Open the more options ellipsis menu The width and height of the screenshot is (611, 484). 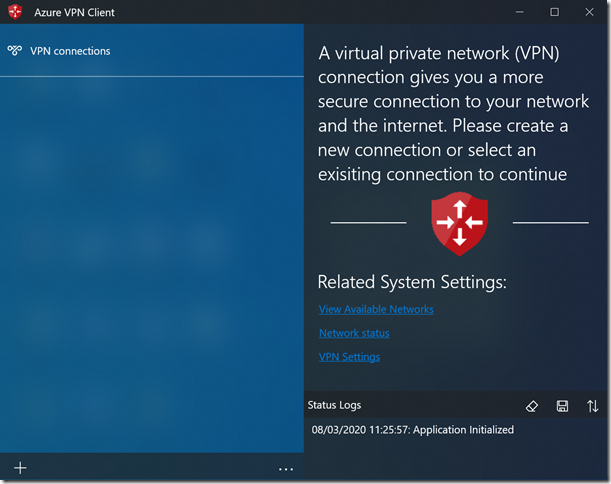[x=286, y=468]
